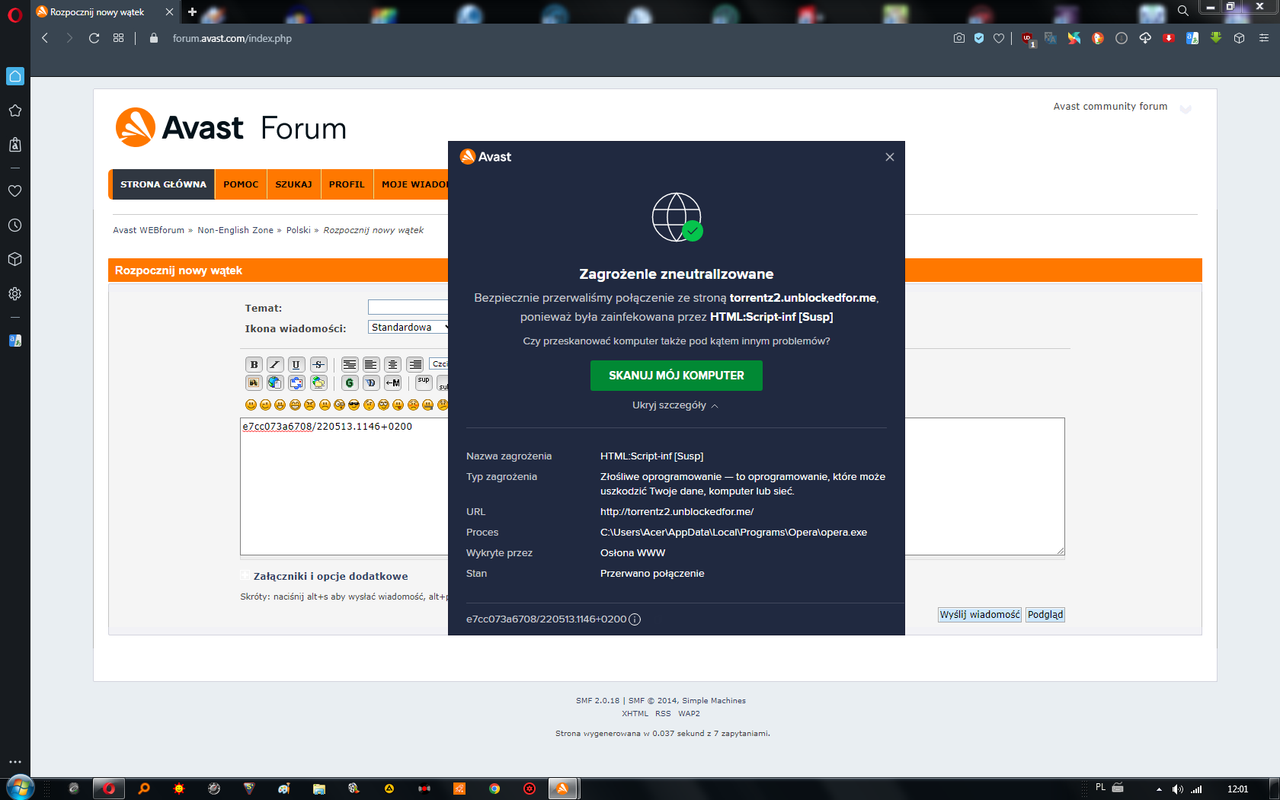
Task: Open Opera sidebar history clock icon
Action: 15,225
